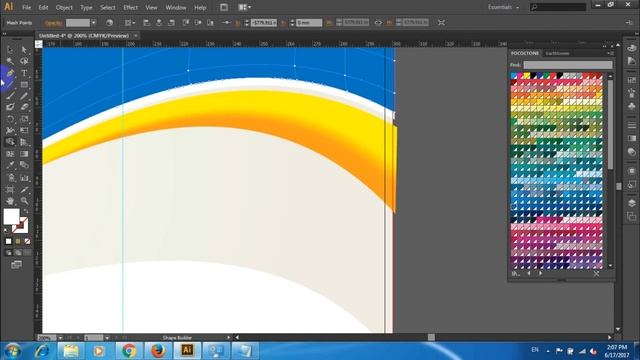Choose the Perspective Grid tool
This screenshot has height=360, width=640.
(x=24, y=142)
